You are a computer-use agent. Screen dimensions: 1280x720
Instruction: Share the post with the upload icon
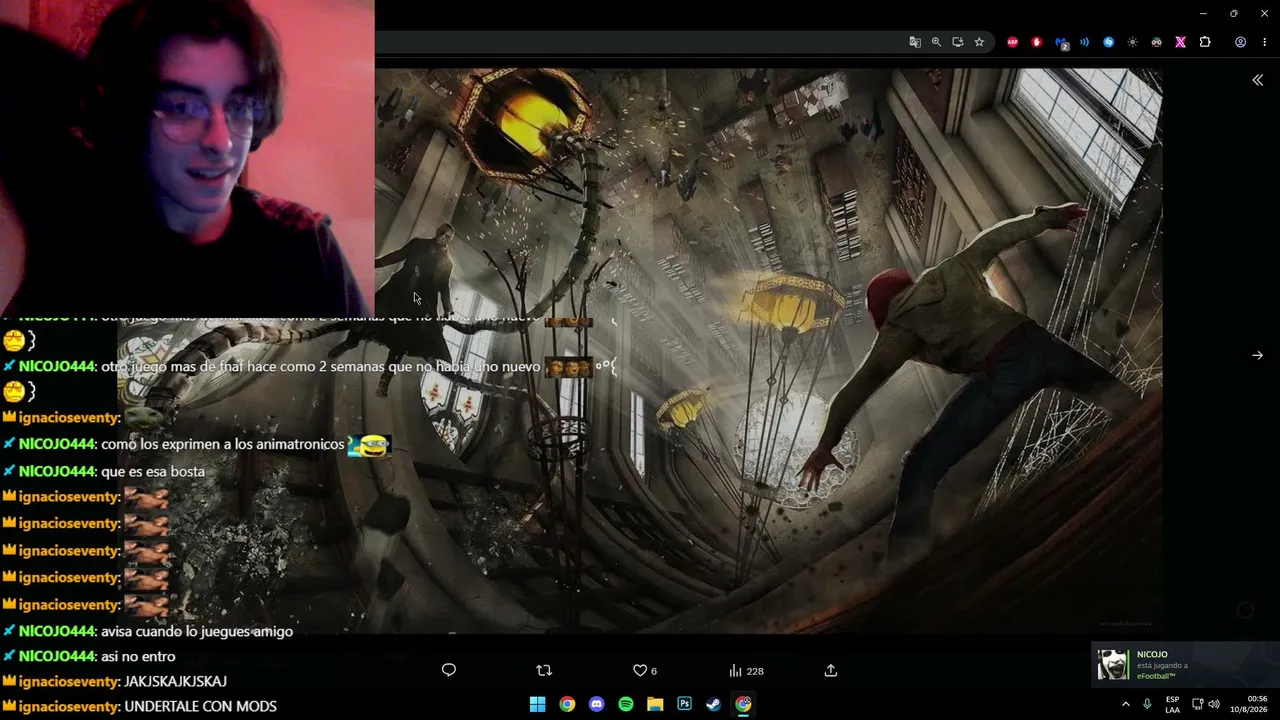(x=830, y=670)
